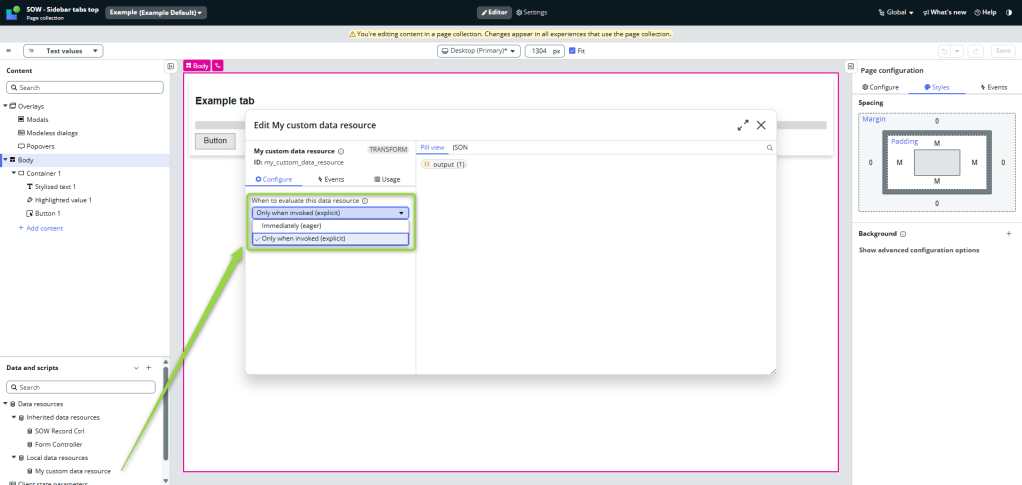Viewport: 1022px width, 485px height.
Task: Open What's new
Action: [x=944, y=12]
